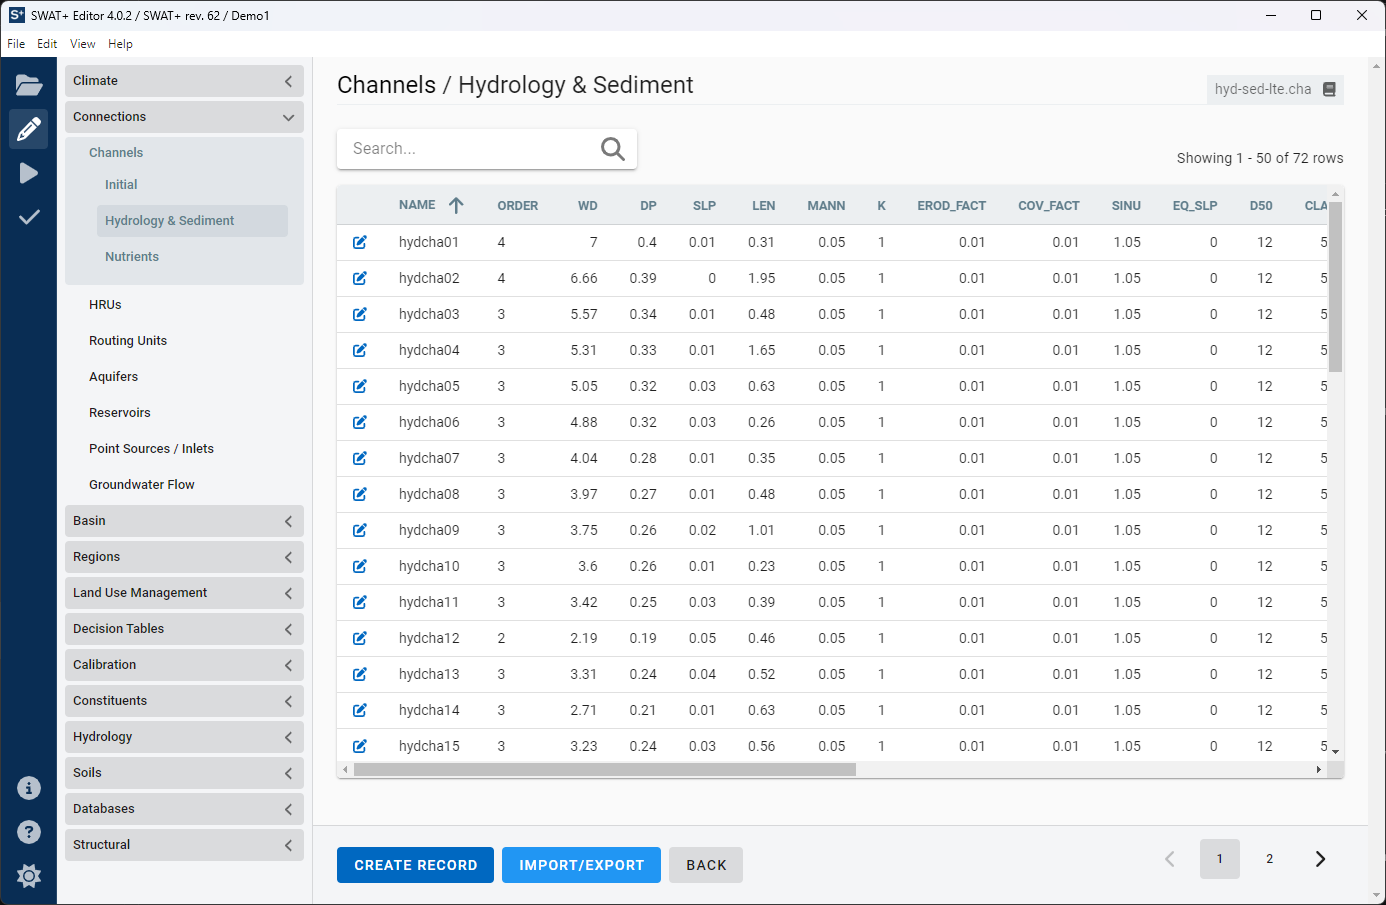Expand the Basin section
Screen dimensions: 1386x905
(184, 521)
